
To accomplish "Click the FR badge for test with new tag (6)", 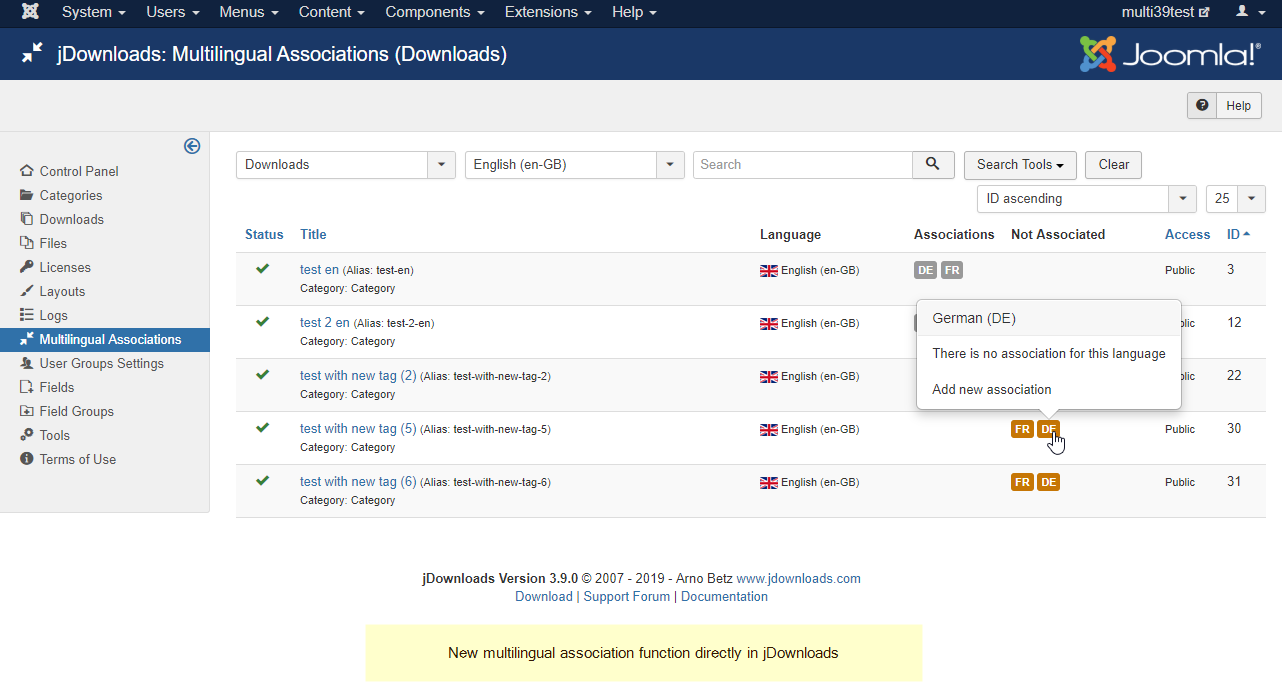I will (1022, 482).
